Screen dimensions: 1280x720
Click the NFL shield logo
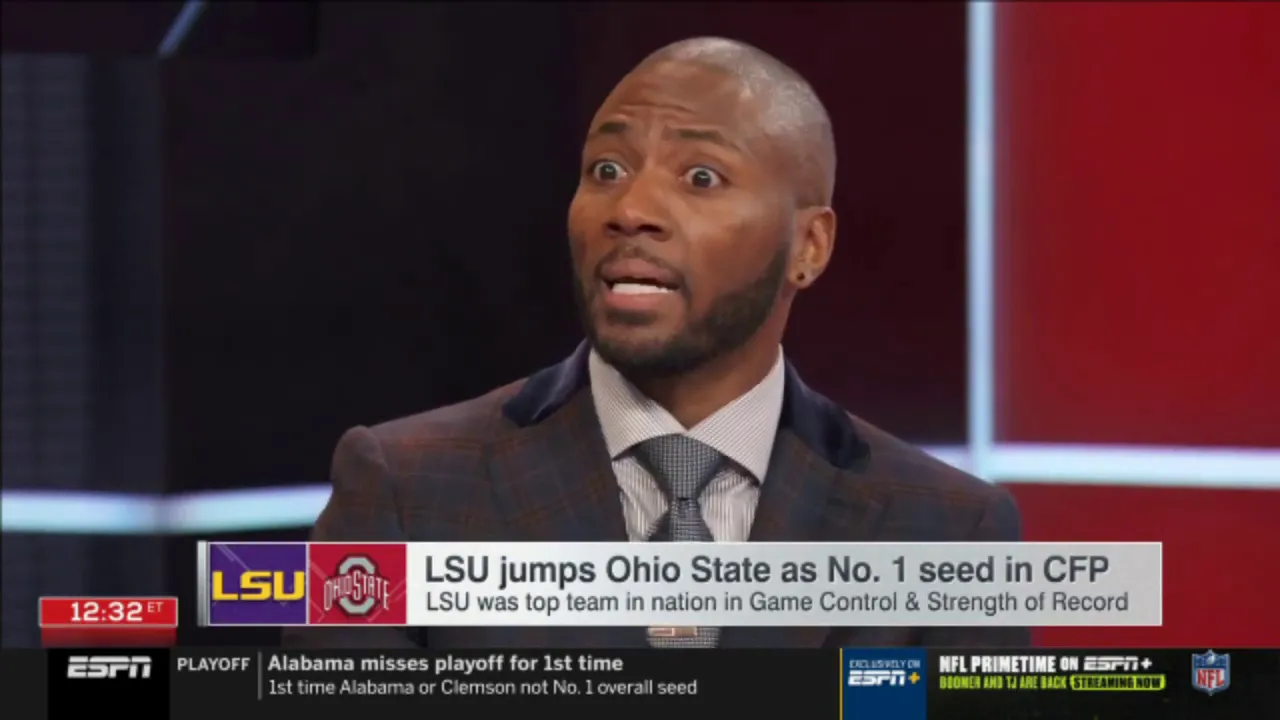click(x=1210, y=672)
